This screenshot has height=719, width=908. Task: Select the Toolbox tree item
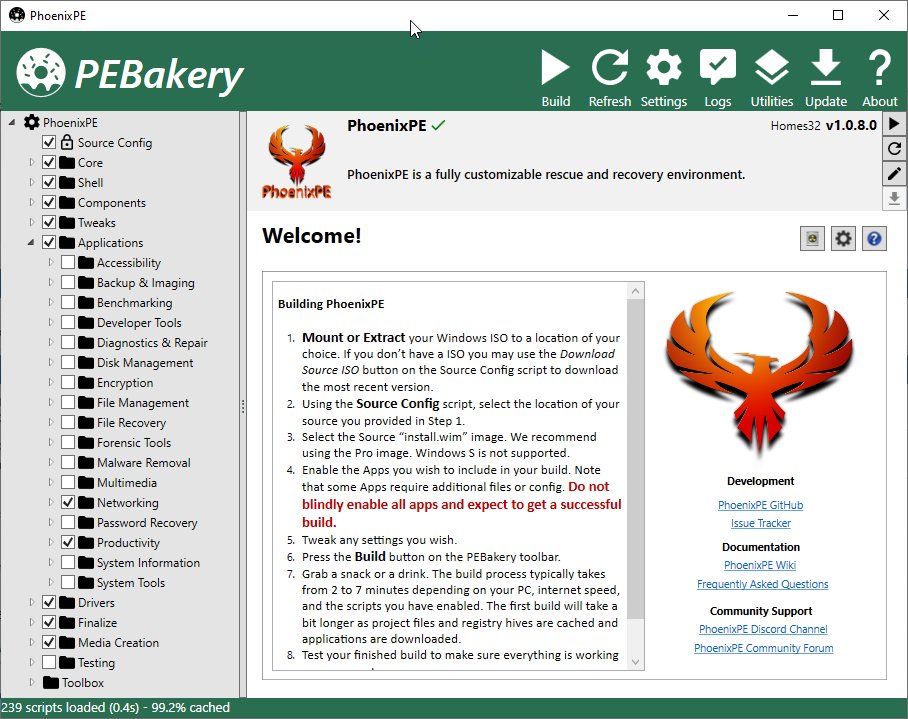click(x=83, y=683)
